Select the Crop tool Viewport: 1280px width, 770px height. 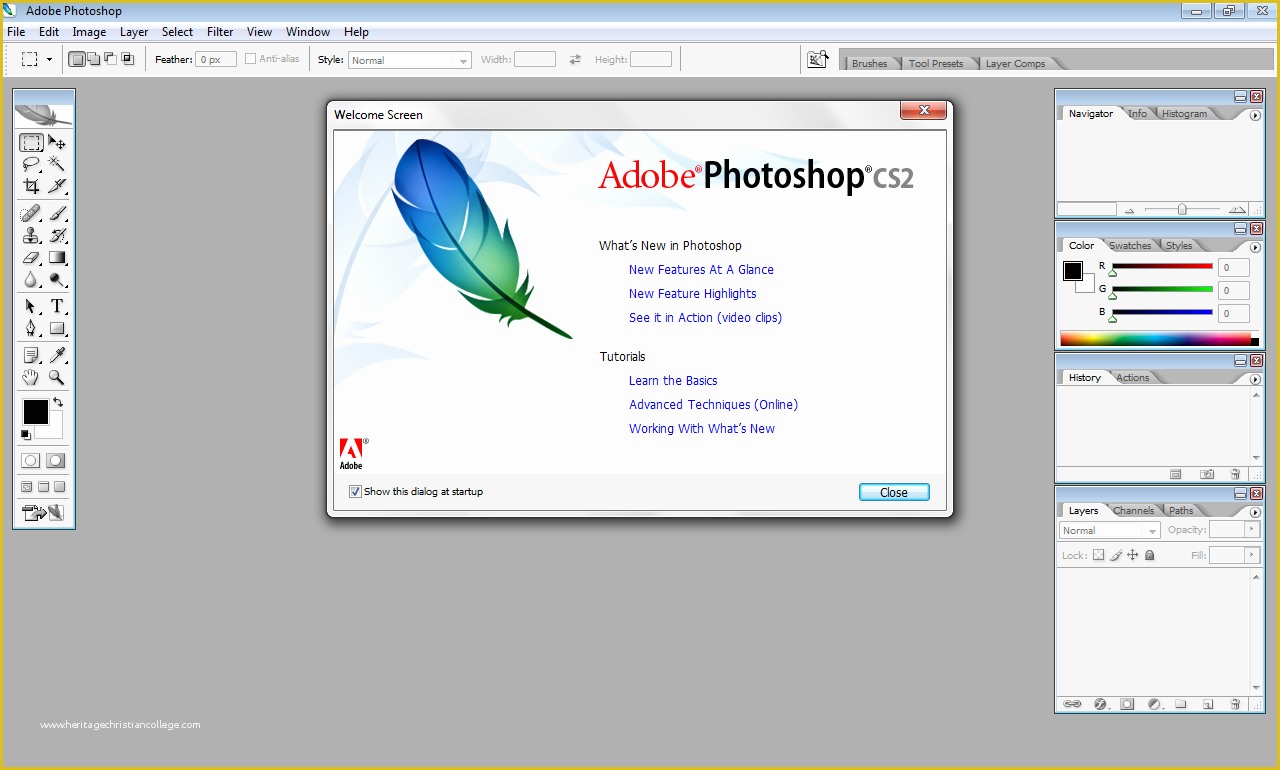point(31,186)
